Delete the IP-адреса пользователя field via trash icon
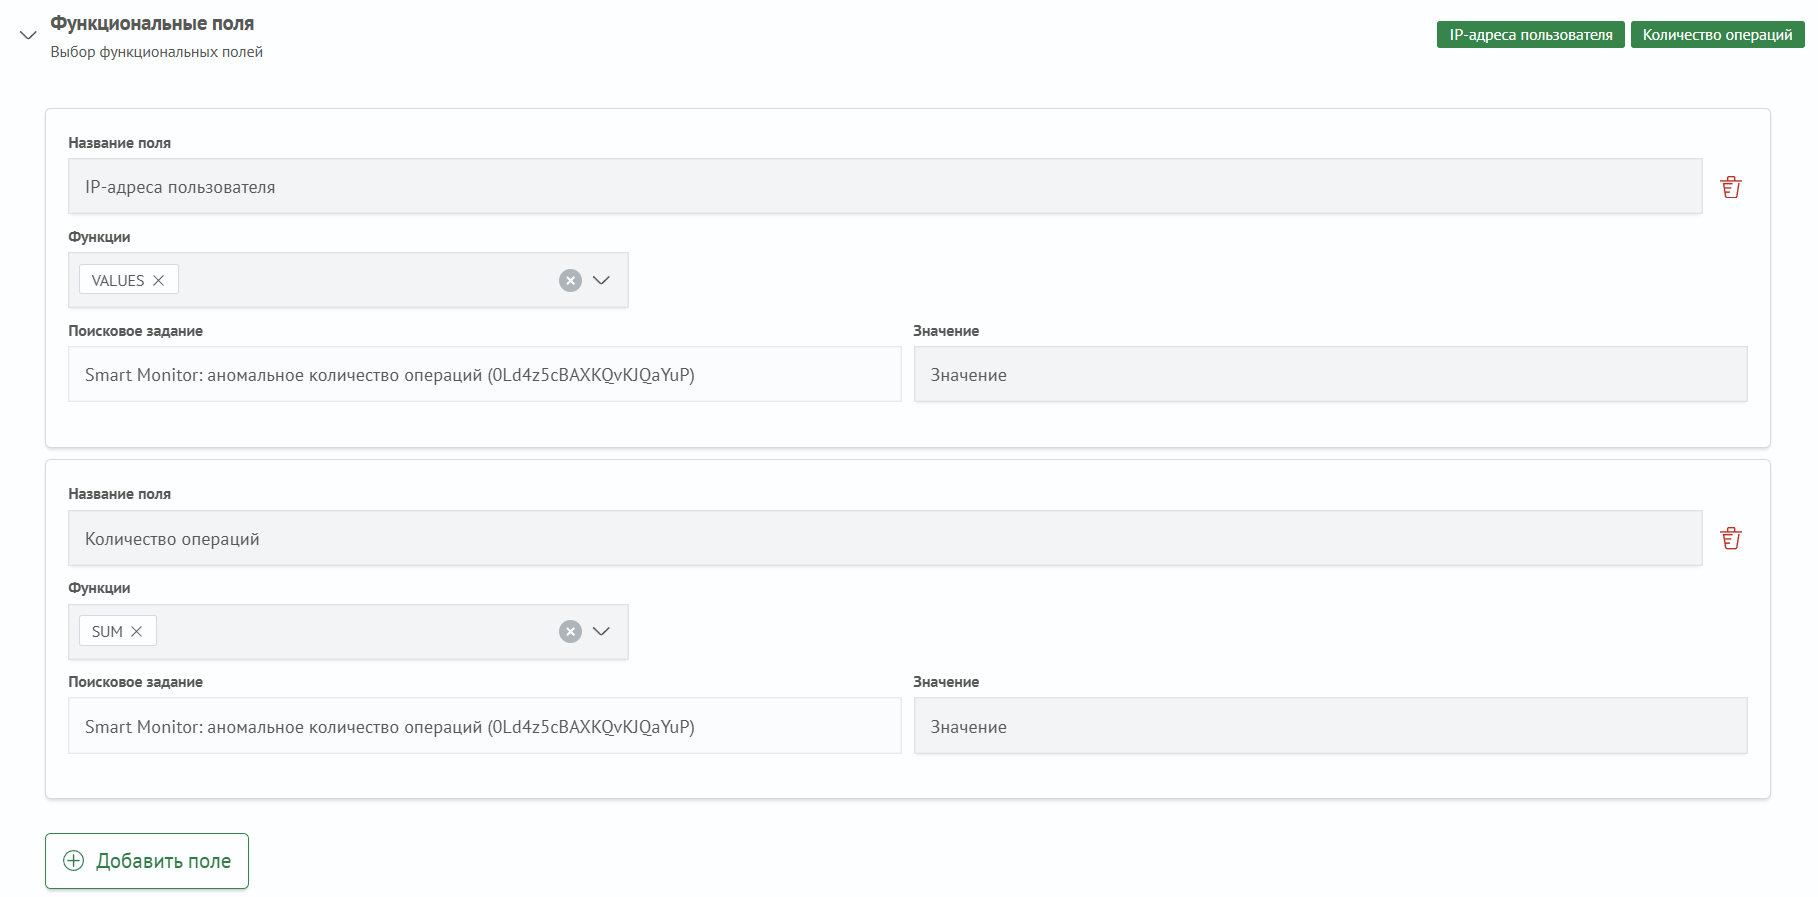Viewport: 1818px width, 897px height. point(1730,187)
